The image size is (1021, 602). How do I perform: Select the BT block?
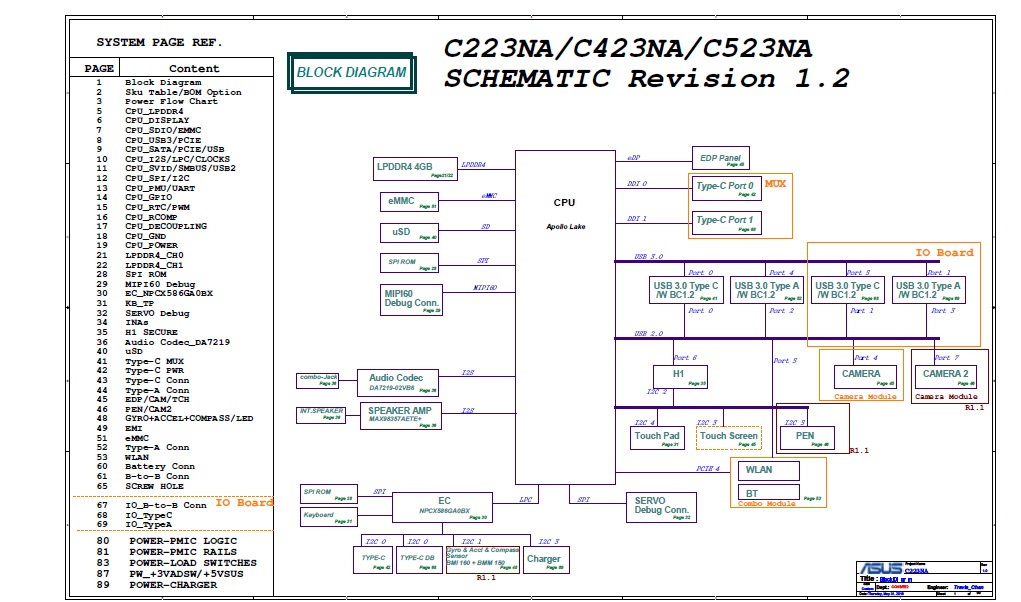tap(768, 493)
